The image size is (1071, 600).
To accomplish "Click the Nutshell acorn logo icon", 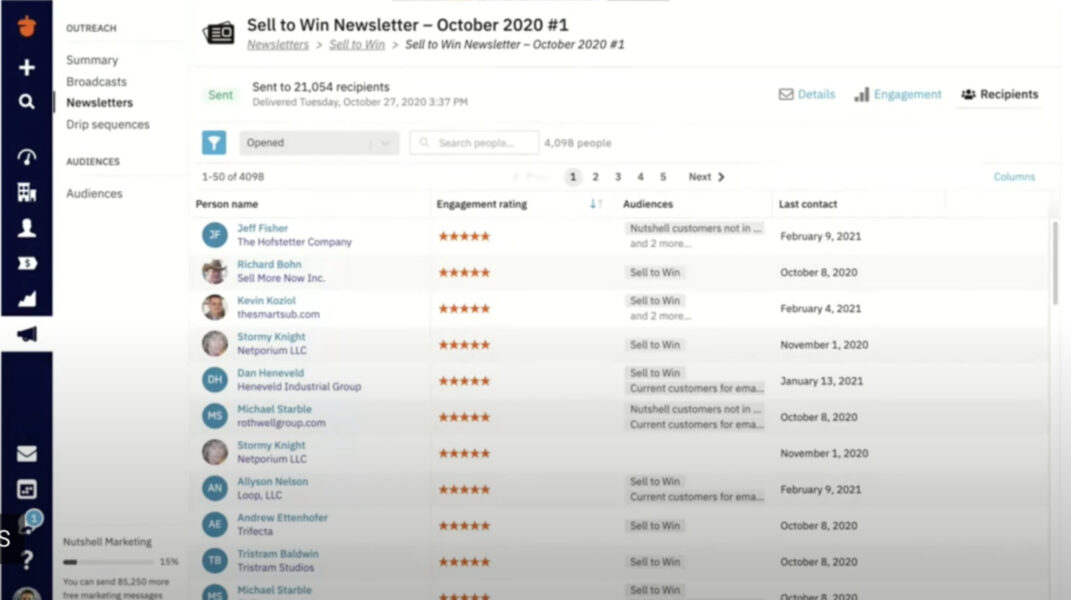I will click(x=27, y=26).
